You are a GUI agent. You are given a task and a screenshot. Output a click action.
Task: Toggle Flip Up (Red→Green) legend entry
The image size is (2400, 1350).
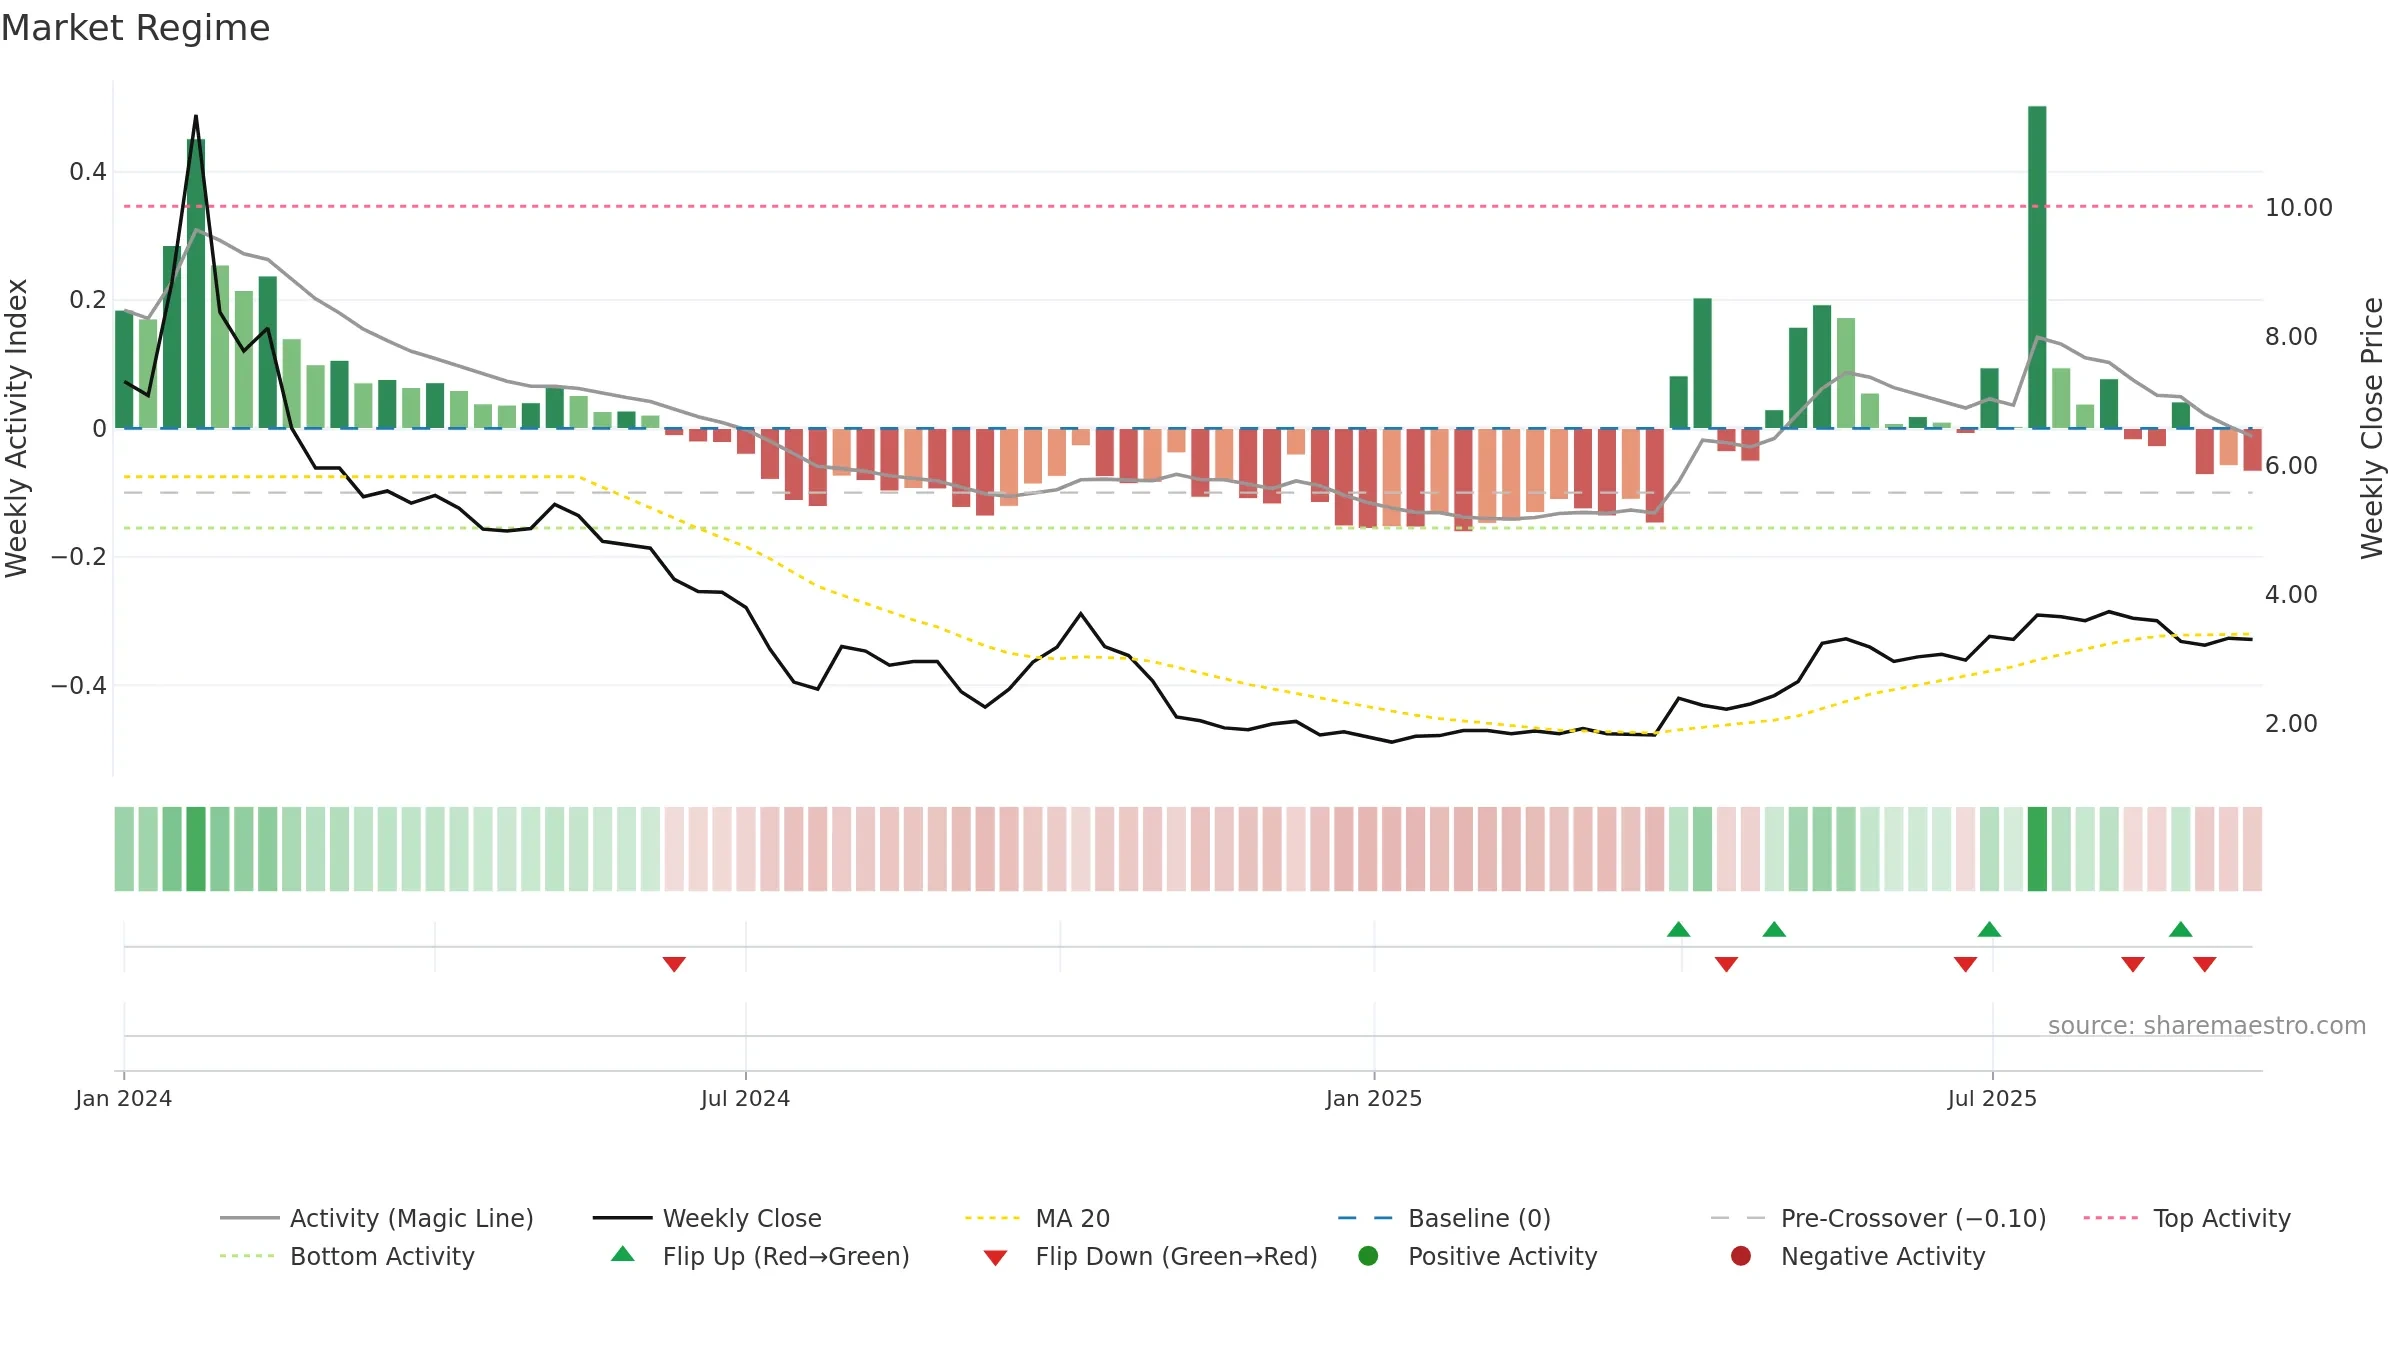pyautogui.click(x=760, y=1256)
